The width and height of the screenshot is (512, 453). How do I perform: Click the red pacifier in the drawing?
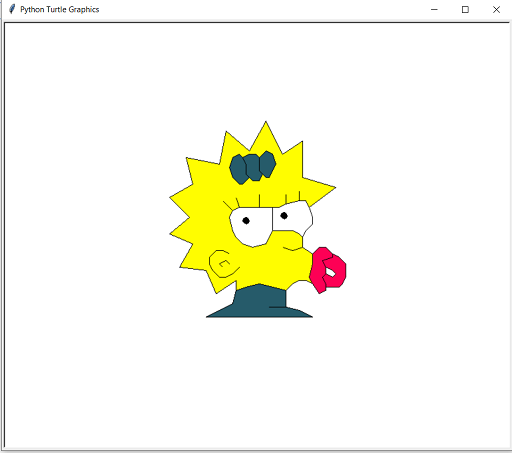click(328, 270)
